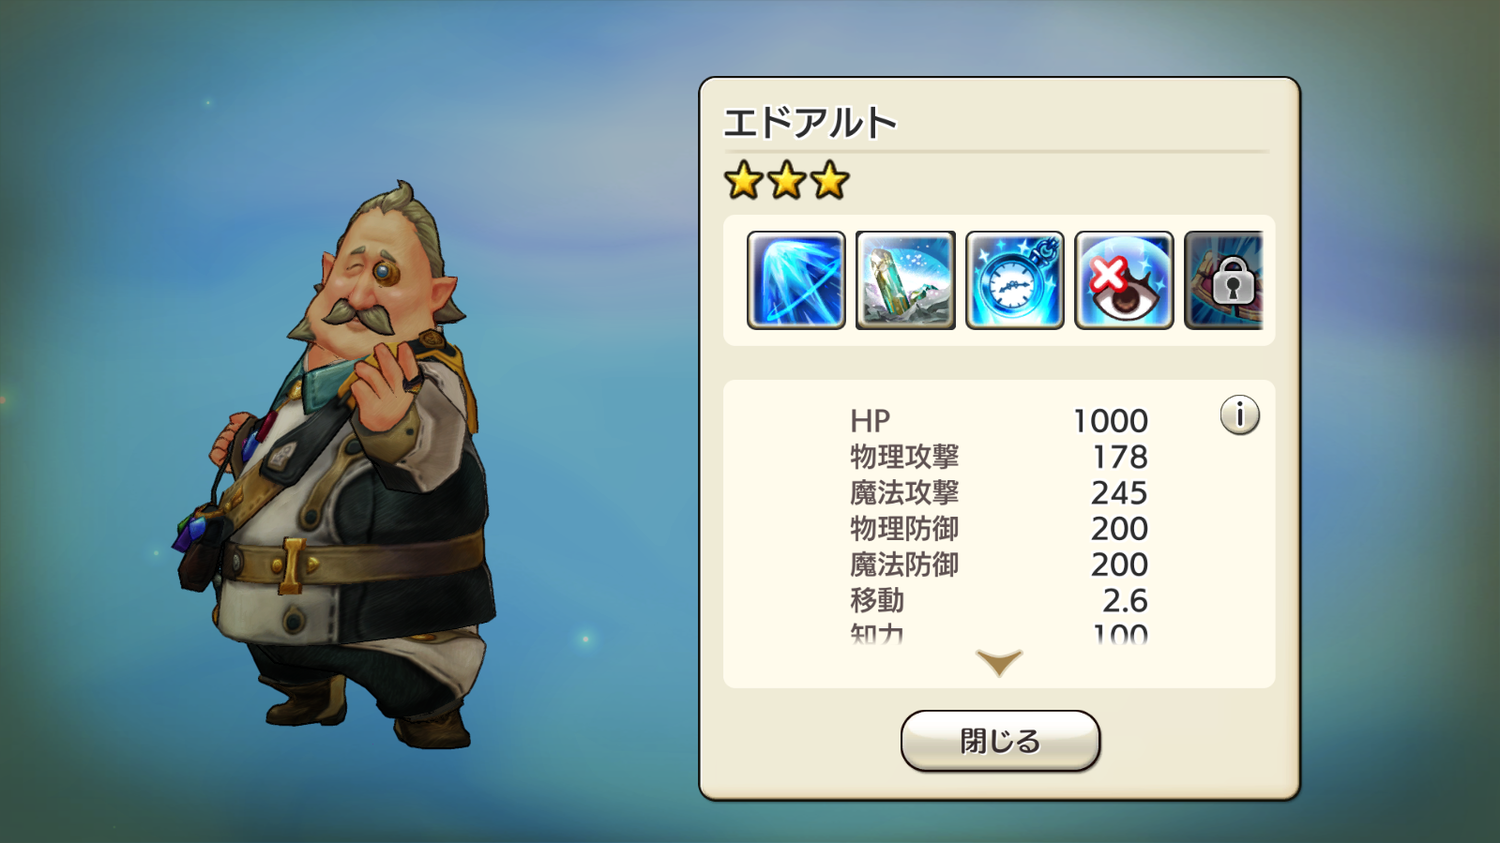Select the 移動 stat row
Viewport: 1500px width, 843px height.
click(999, 601)
